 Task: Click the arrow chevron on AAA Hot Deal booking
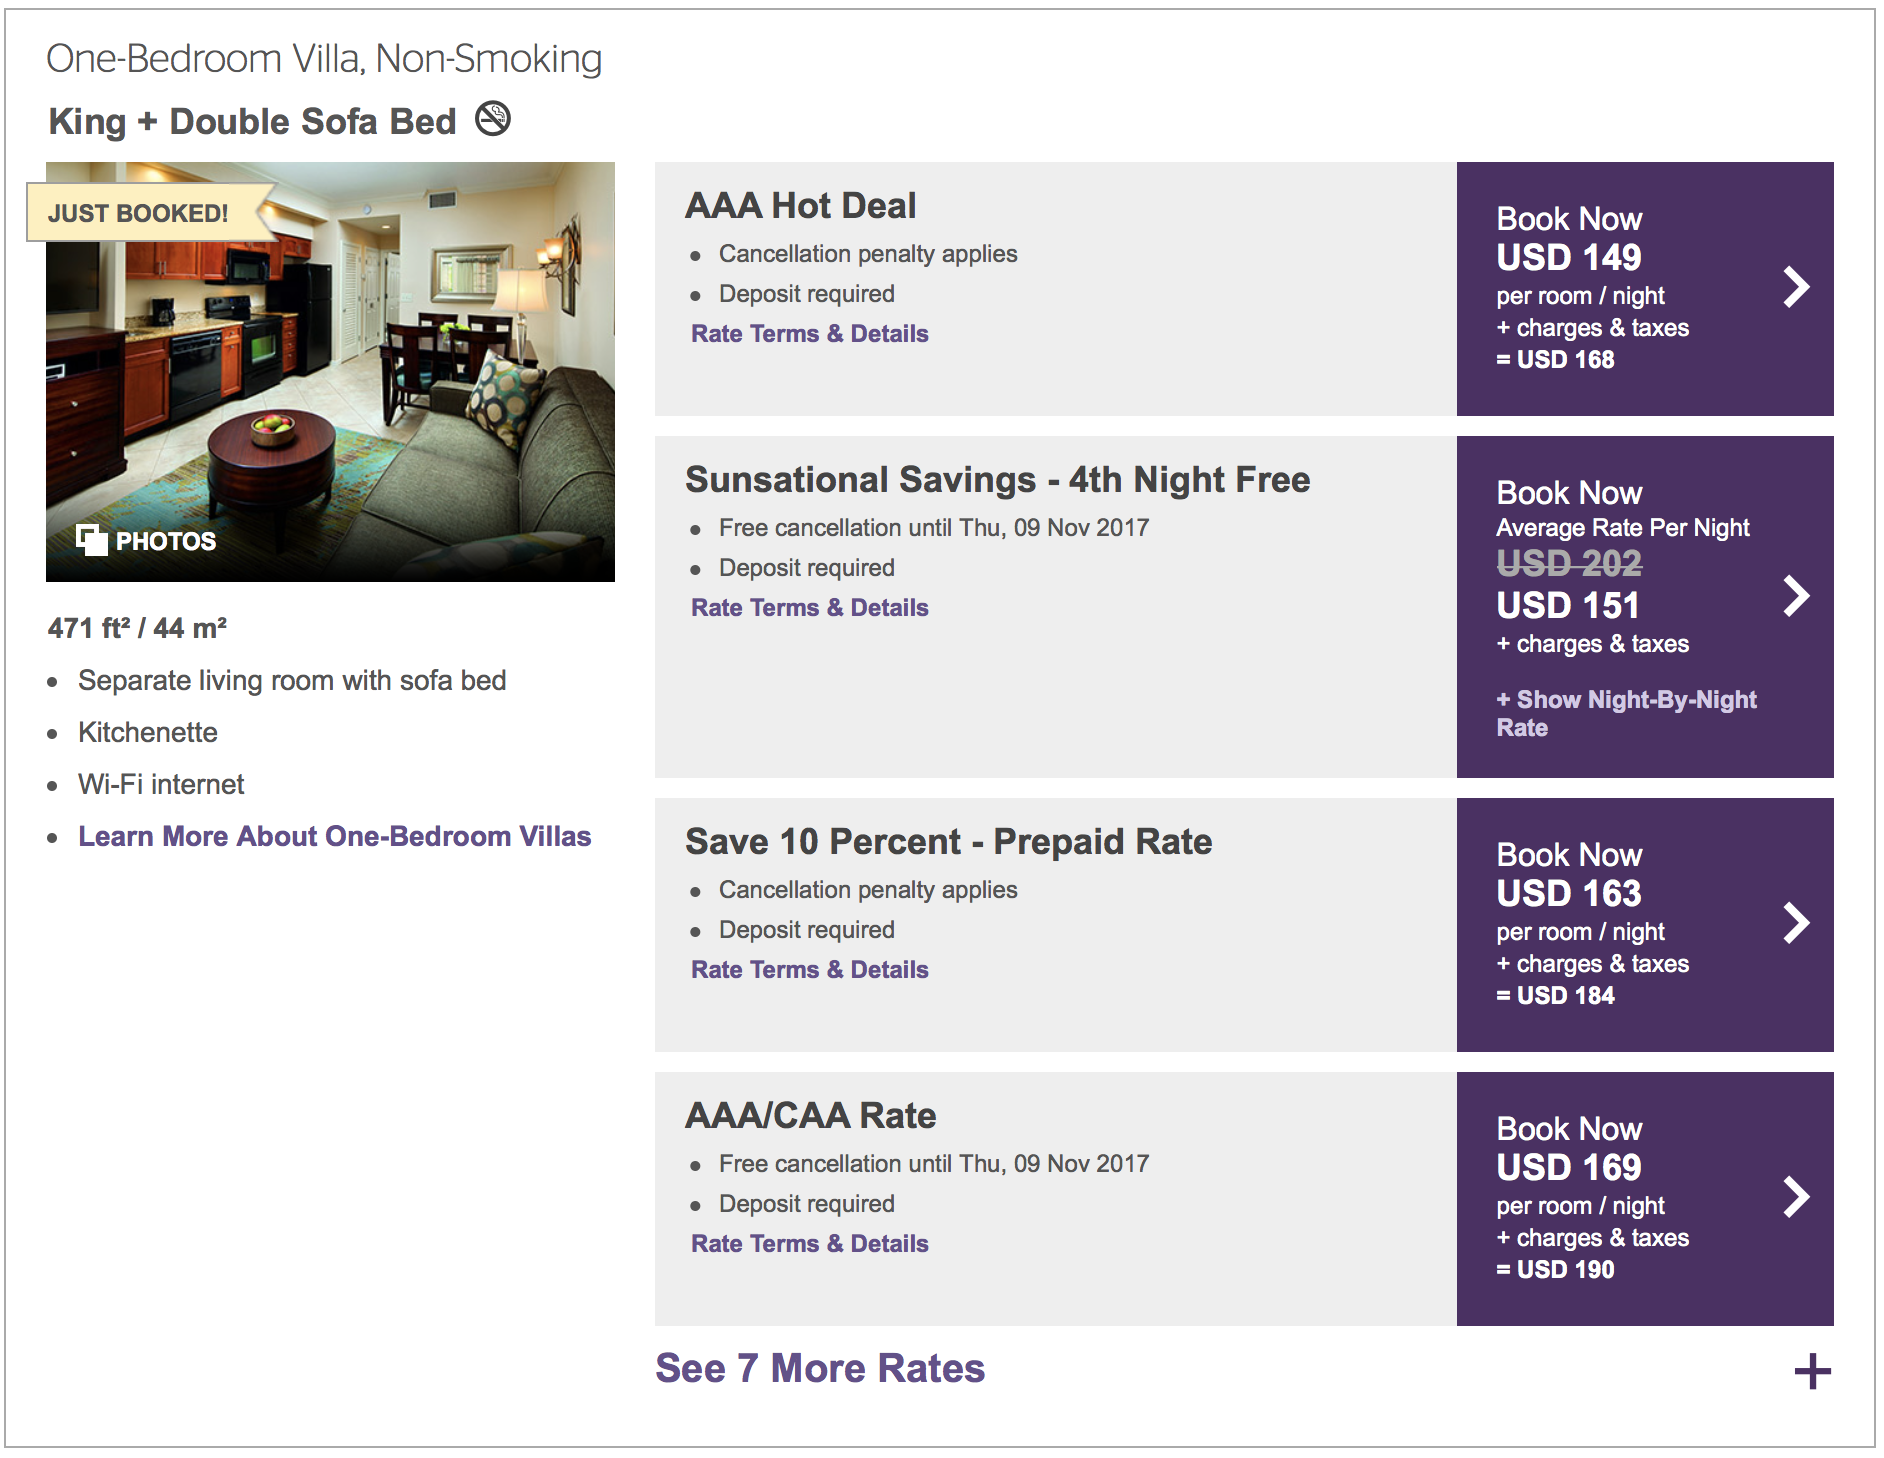[1796, 287]
